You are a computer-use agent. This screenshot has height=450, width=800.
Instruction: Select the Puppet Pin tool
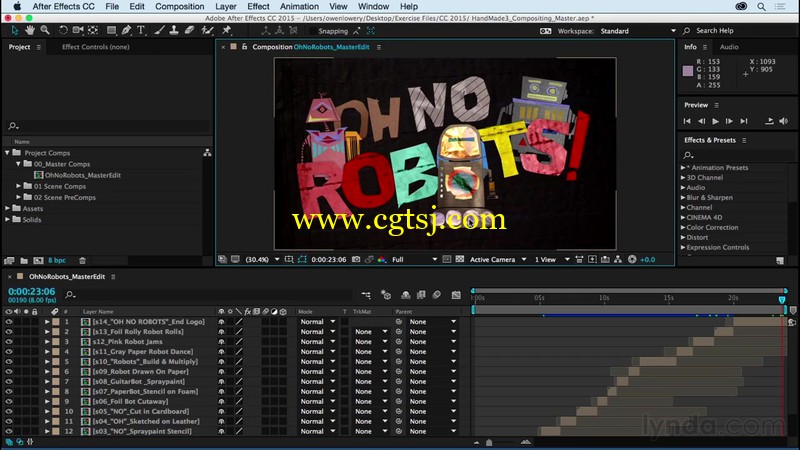pyautogui.click(x=227, y=31)
